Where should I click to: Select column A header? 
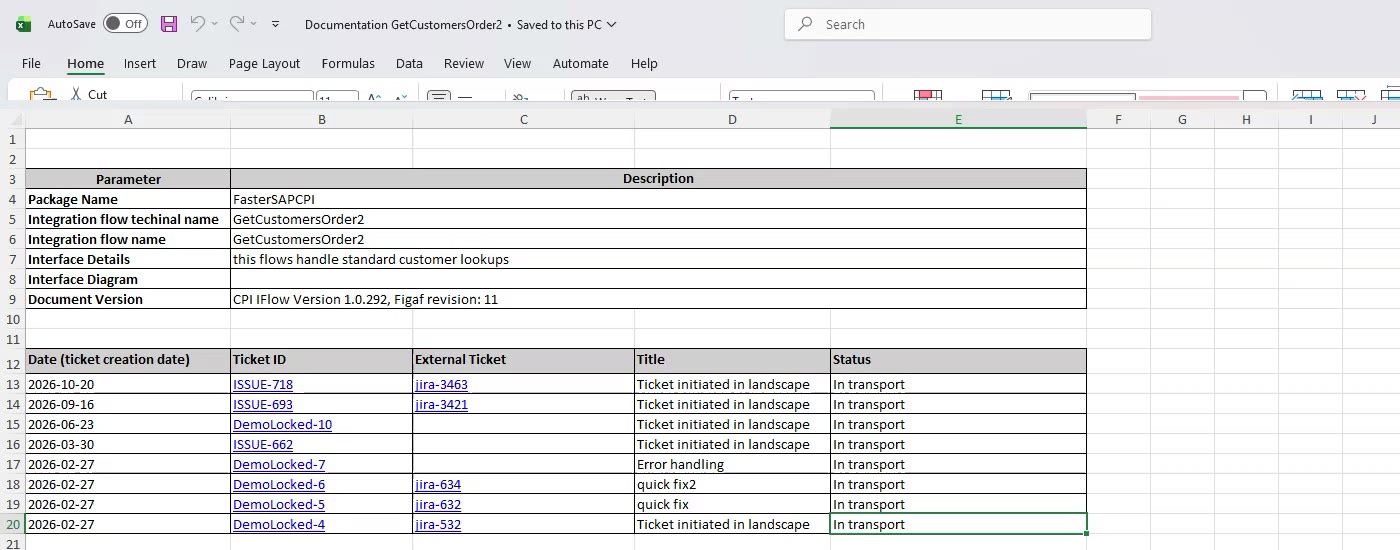tap(128, 119)
